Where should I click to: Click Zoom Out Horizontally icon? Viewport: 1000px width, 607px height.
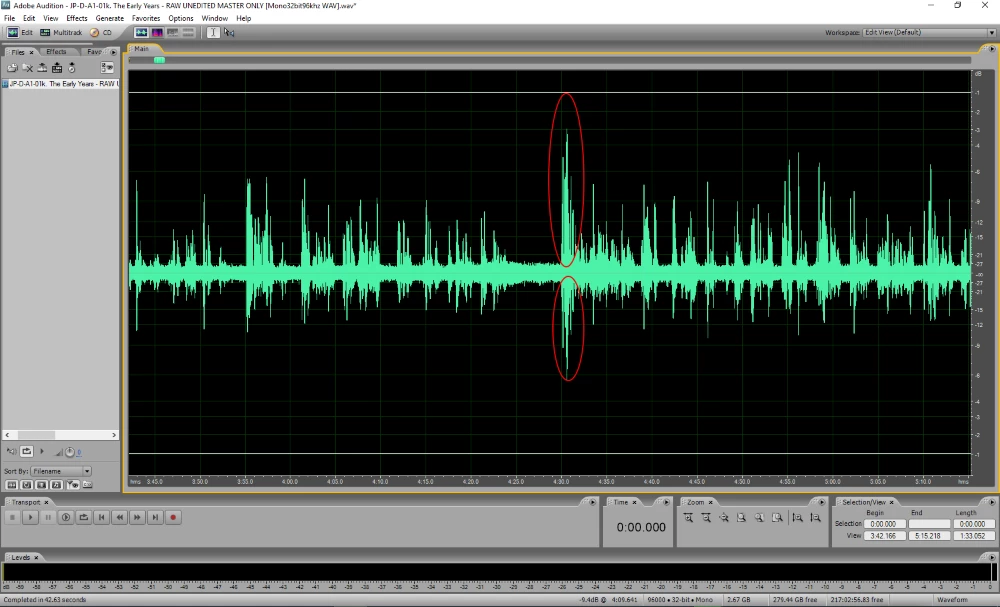[706, 518]
